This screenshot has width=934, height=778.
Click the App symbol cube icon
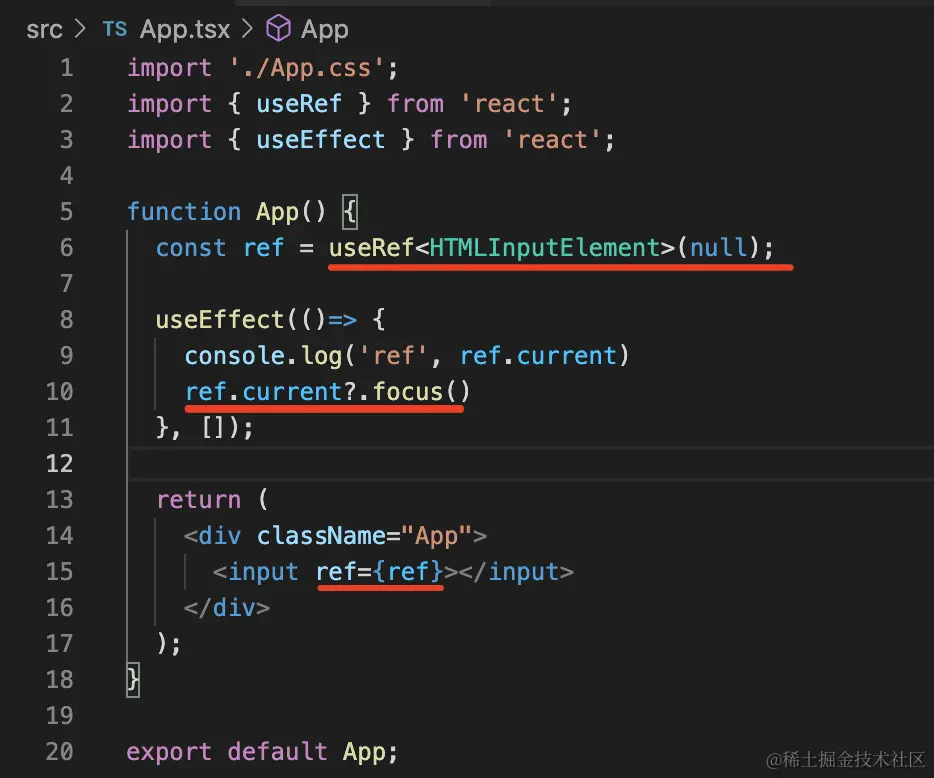click(278, 29)
